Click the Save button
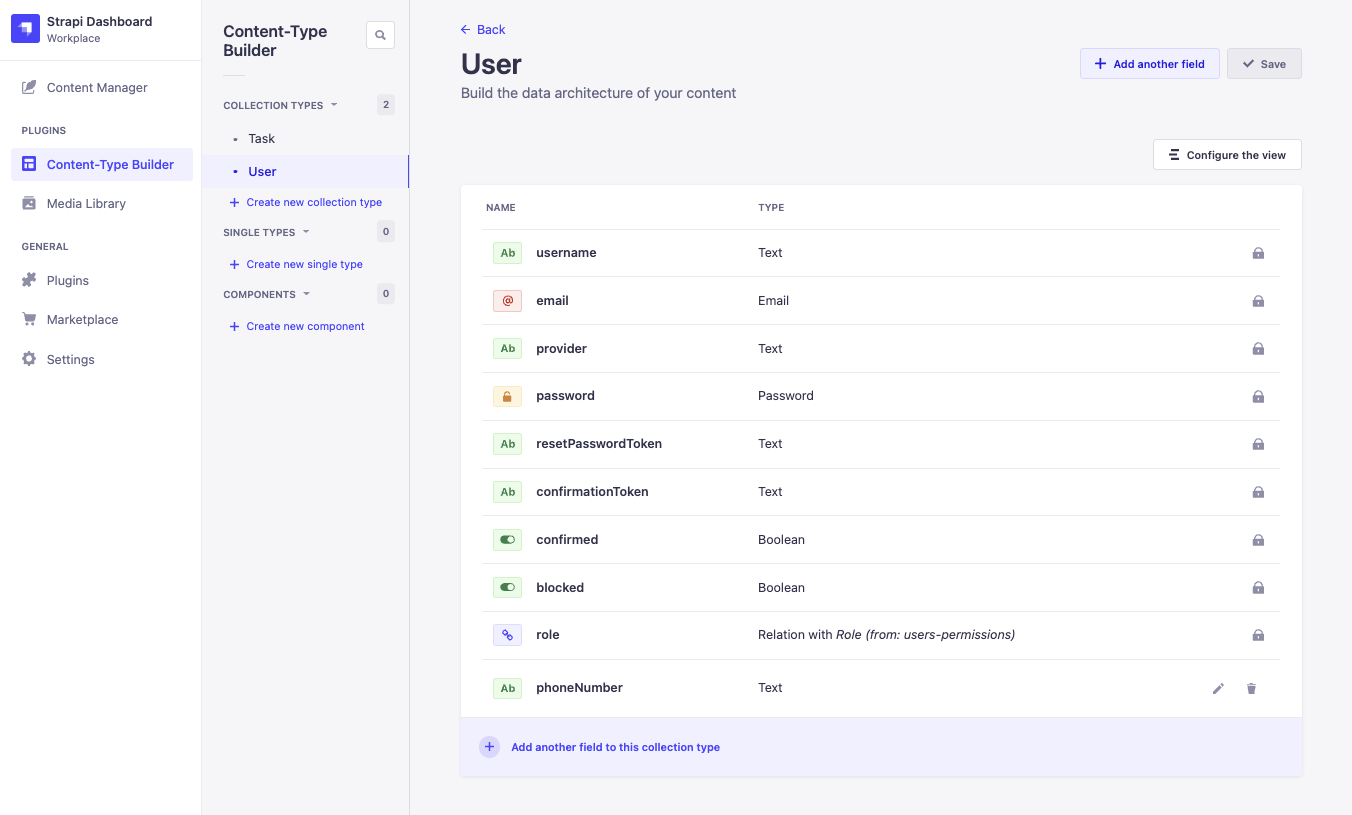This screenshot has width=1352, height=815. [1264, 63]
